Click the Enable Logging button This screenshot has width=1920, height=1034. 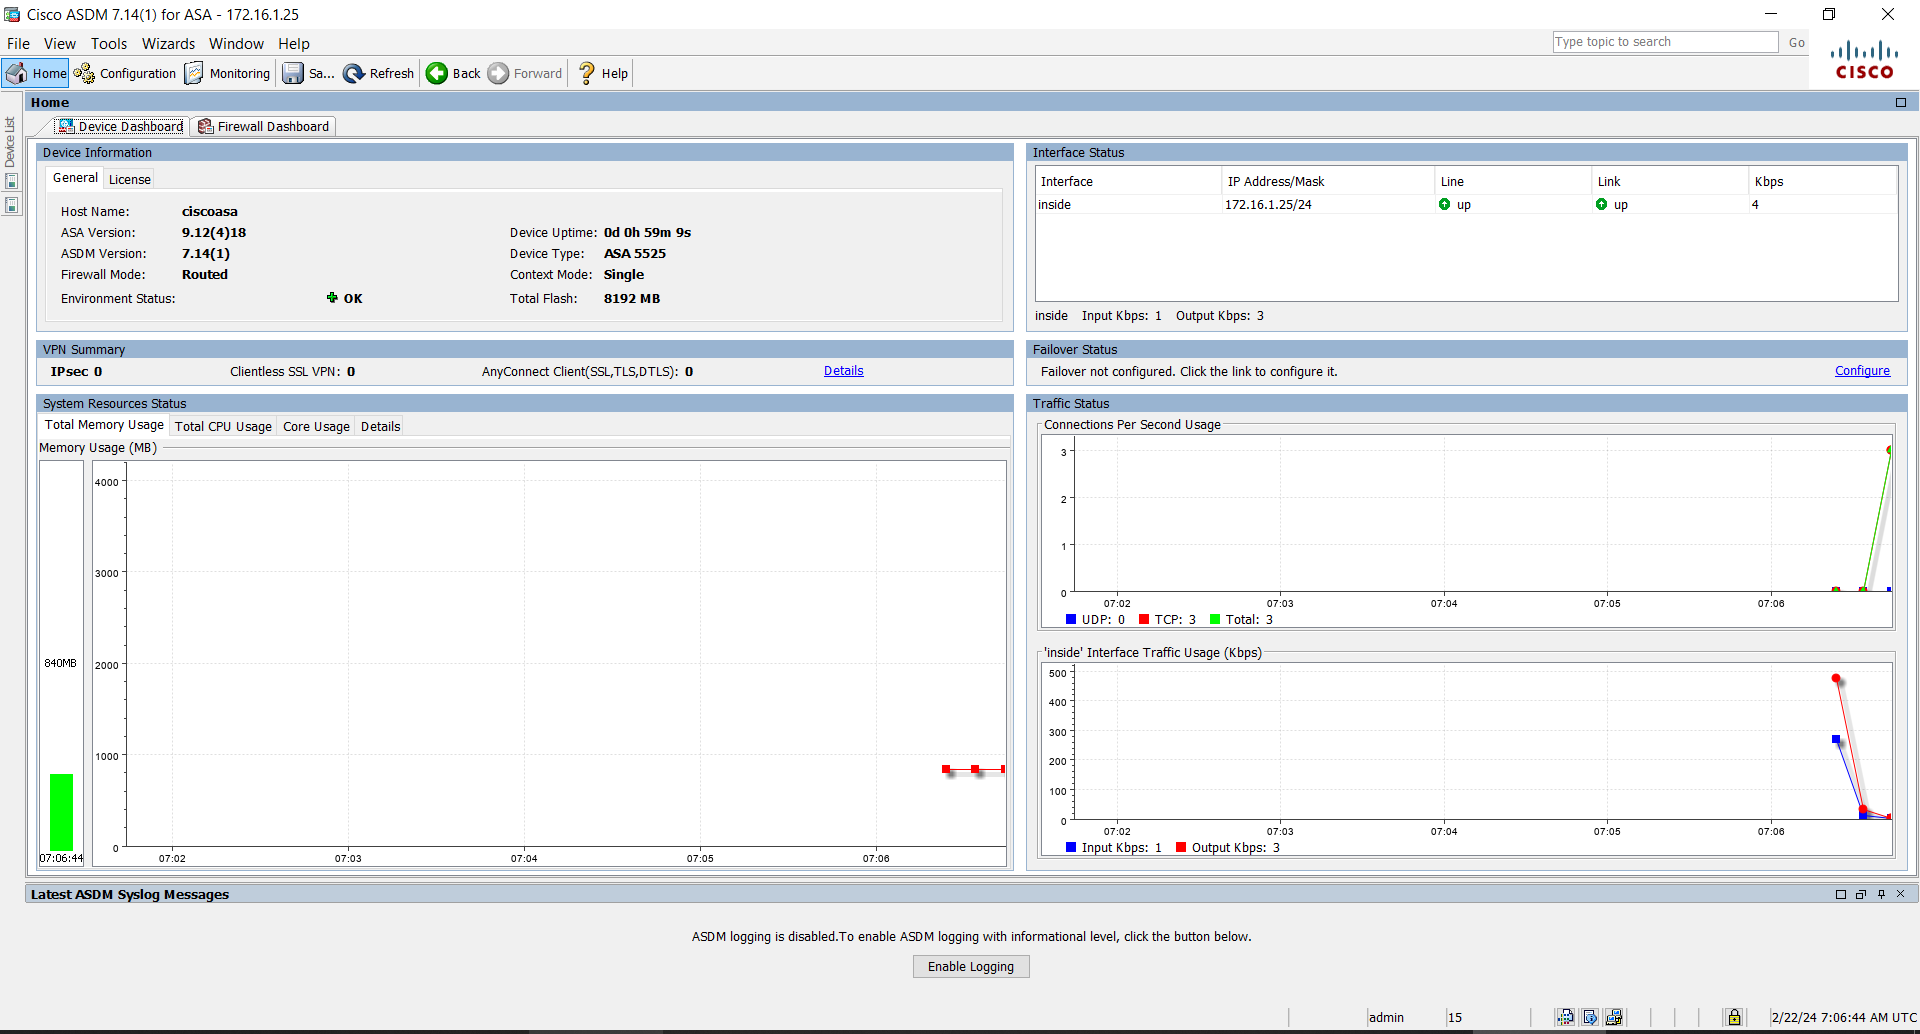[x=970, y=966]
